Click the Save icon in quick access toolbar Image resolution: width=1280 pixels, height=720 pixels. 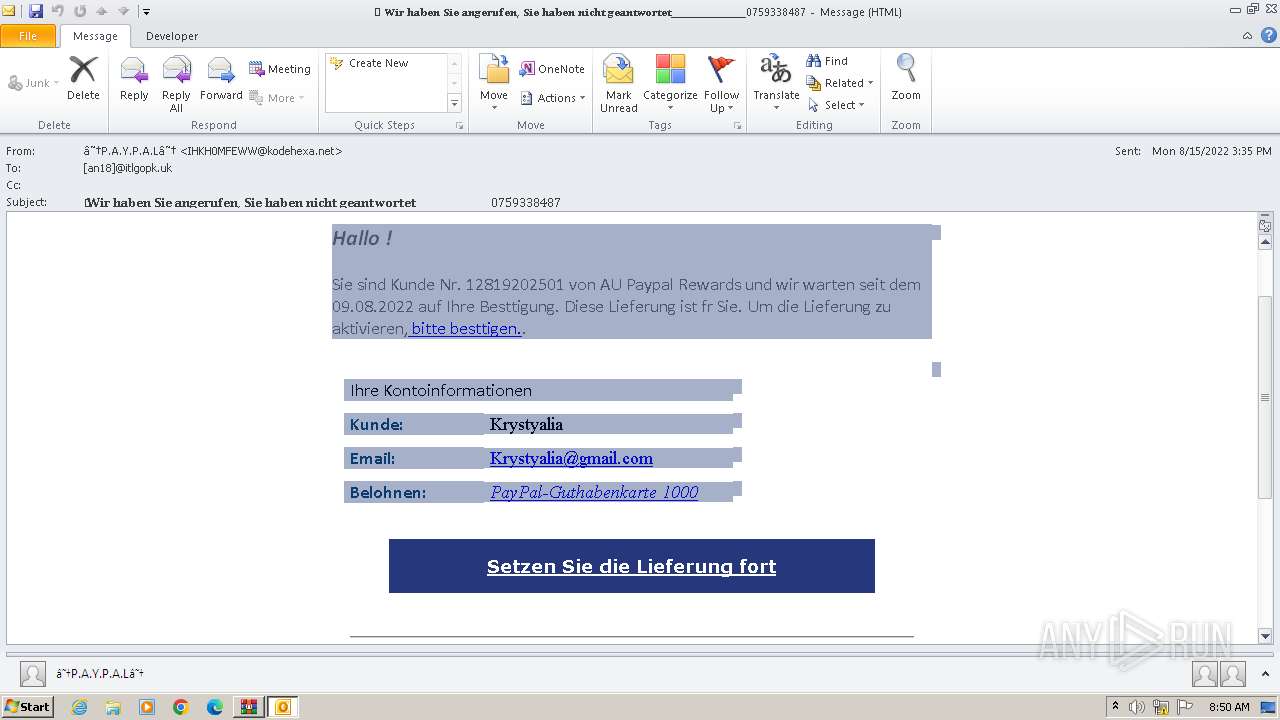[x=36, y=12]
